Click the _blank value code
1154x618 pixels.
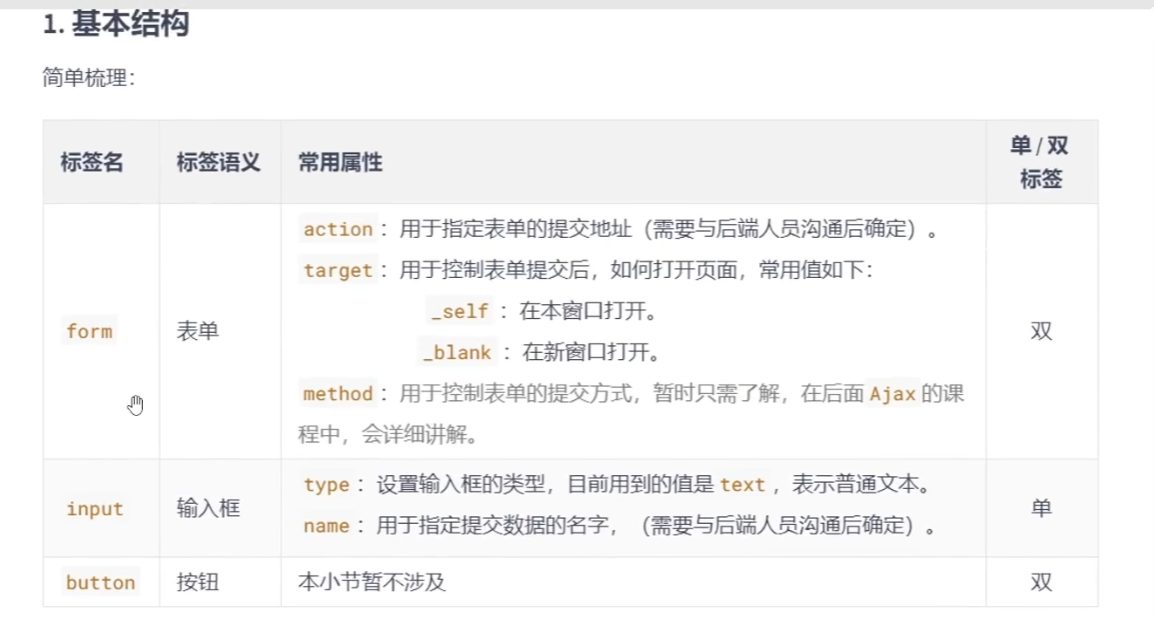457,352
